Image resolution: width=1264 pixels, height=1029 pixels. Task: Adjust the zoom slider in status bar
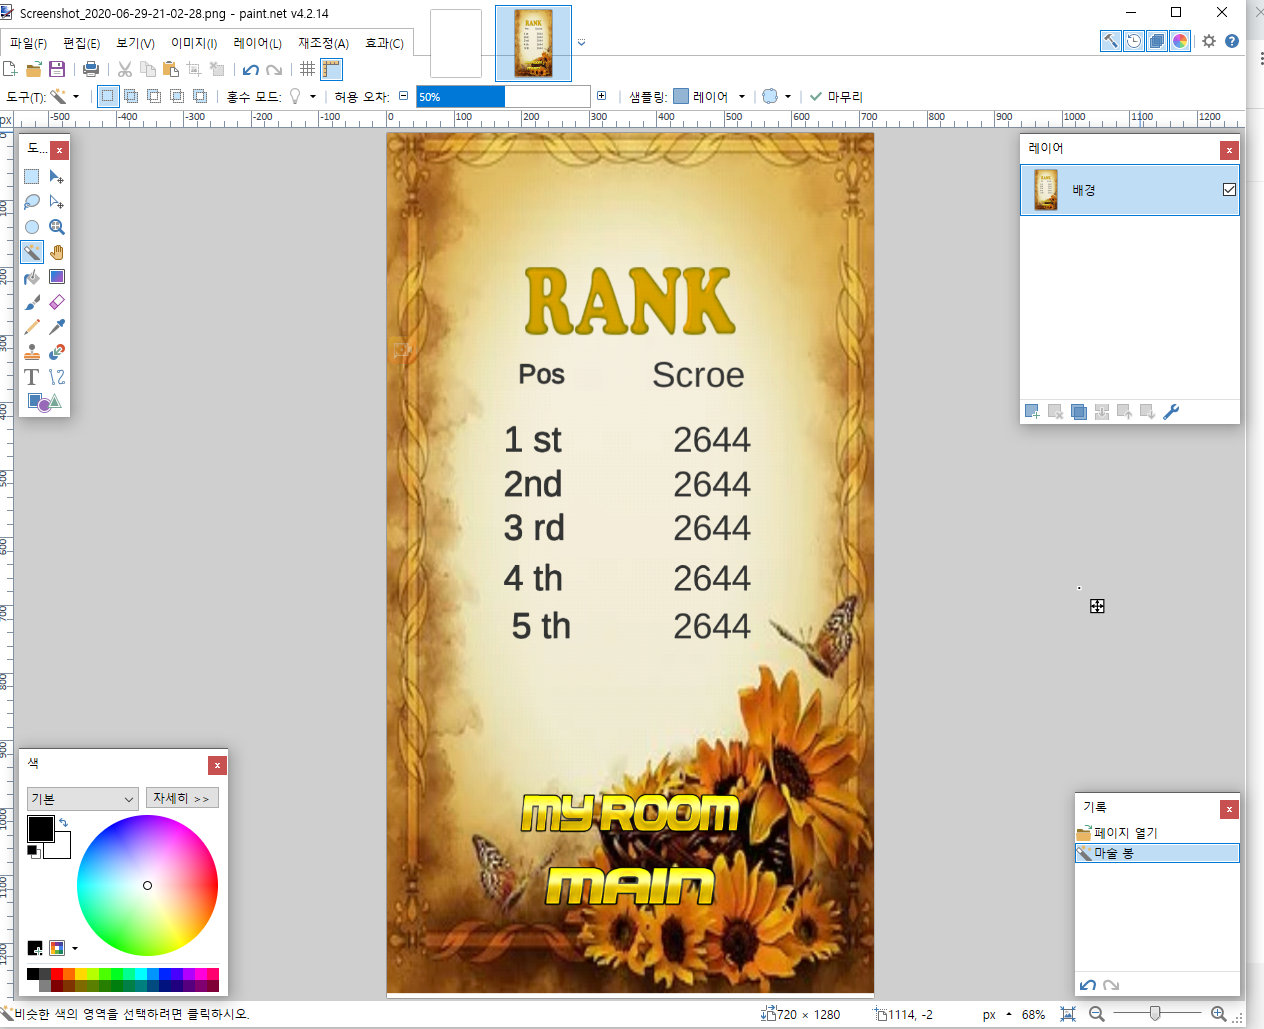1156,1014
